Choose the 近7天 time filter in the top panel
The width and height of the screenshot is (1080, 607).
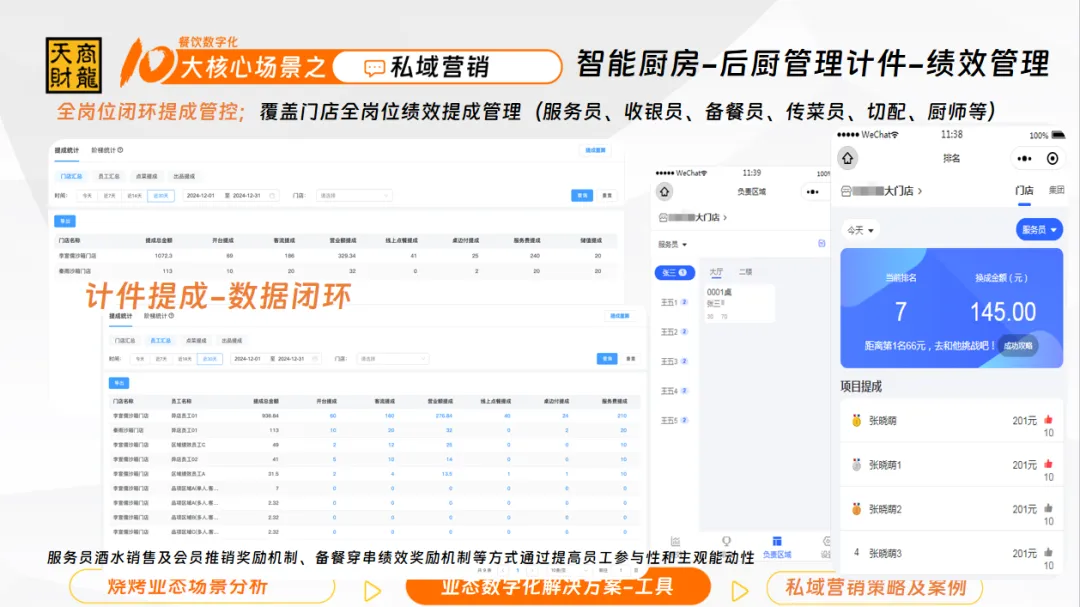click(x=110, y=196)
